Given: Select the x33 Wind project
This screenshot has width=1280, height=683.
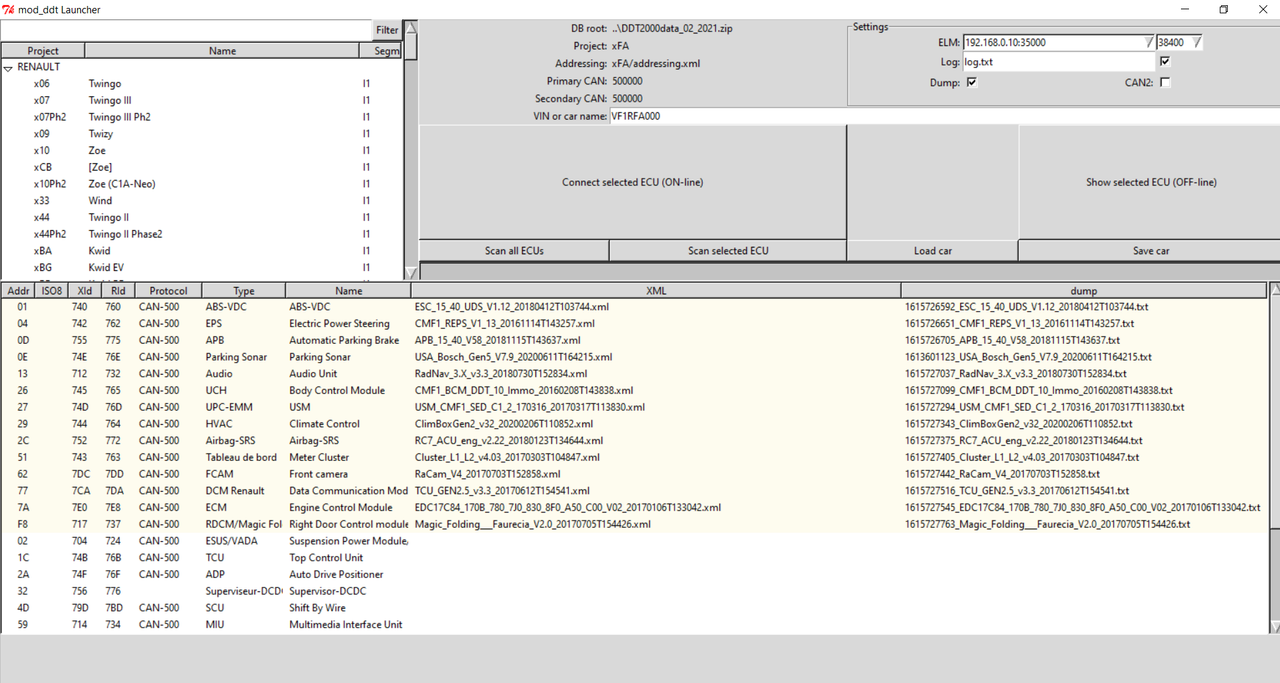Looking at the screenshot, I should click(x=201, y=201).
